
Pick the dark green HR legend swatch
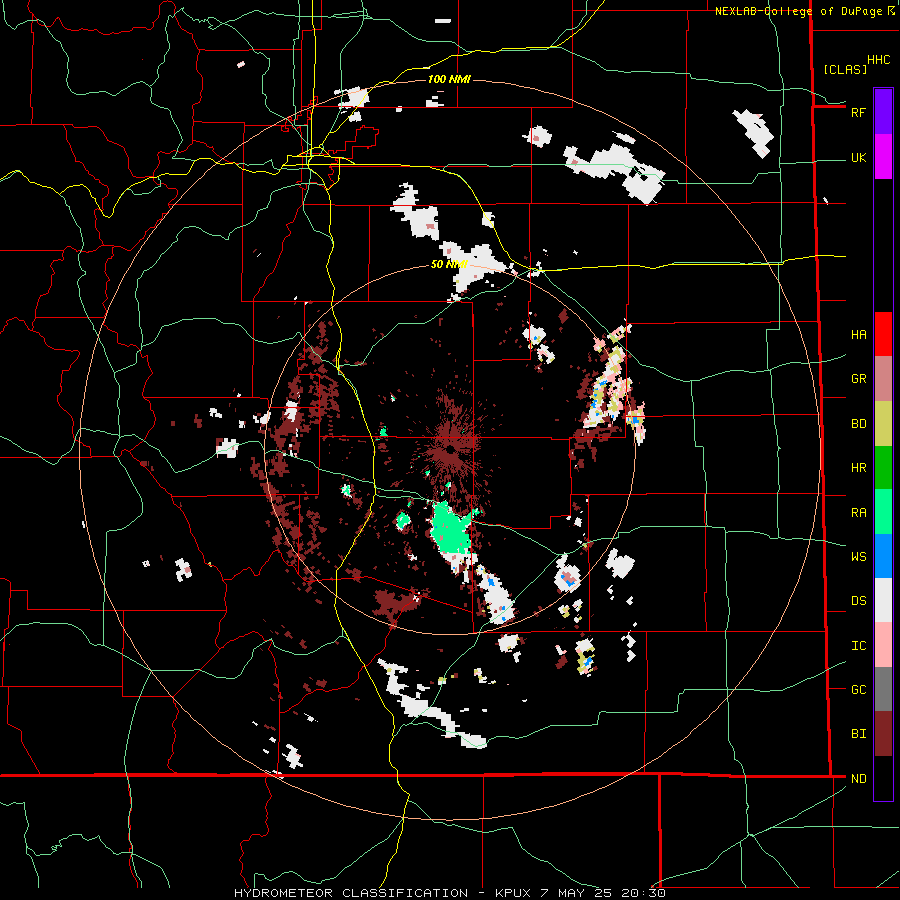pos(883,468)
